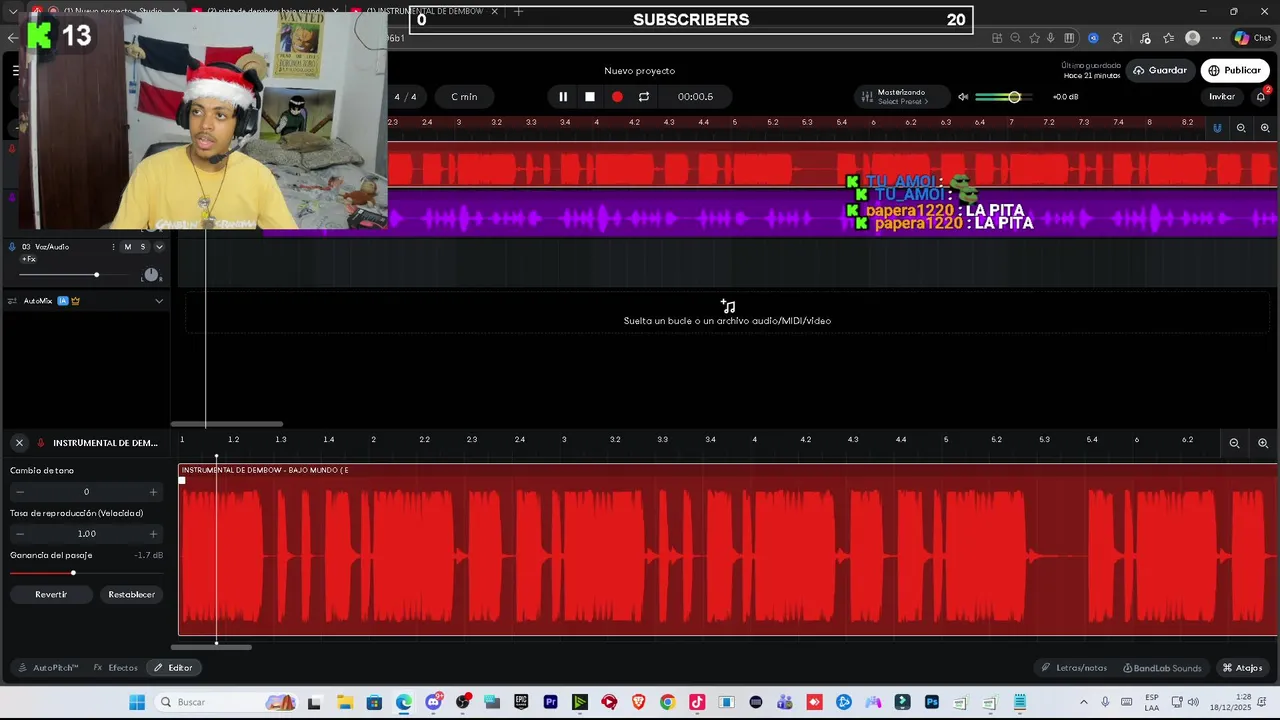This screenshot has height=720, width=1280.
Task: Increase Tasa de reproducción with plus
Action: pyautogui.click(x=153, y=534)
